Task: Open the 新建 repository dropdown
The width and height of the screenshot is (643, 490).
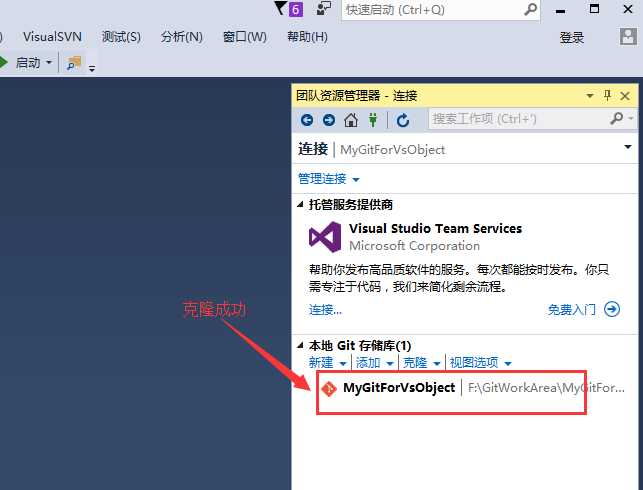Action: (x=327, y=363)
